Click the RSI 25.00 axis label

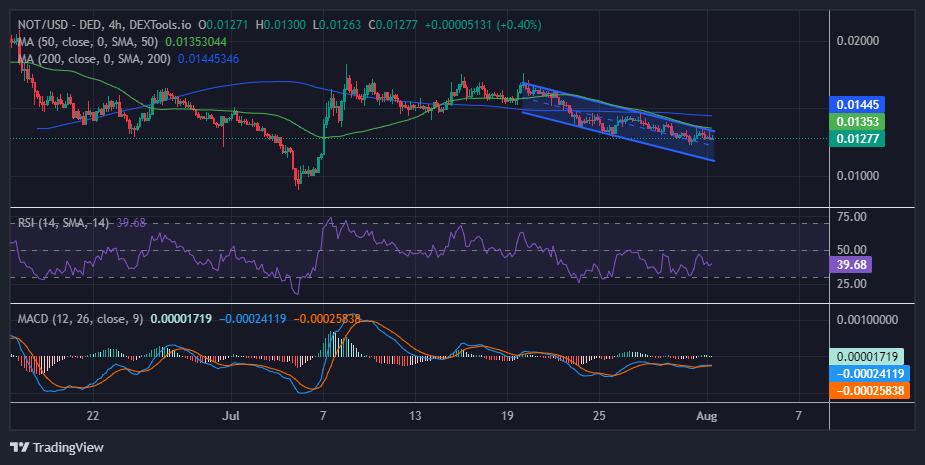tap(852, 284)
